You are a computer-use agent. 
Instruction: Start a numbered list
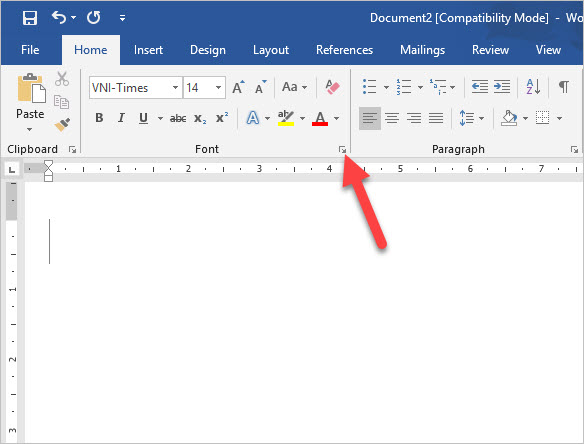pyautogui.click(x=404, y=87)
